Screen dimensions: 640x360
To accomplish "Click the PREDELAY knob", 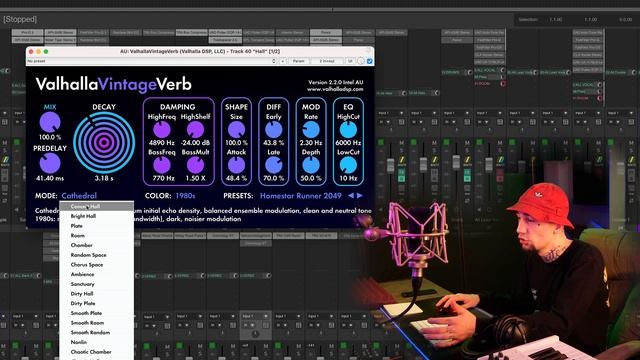I will 50,163.
